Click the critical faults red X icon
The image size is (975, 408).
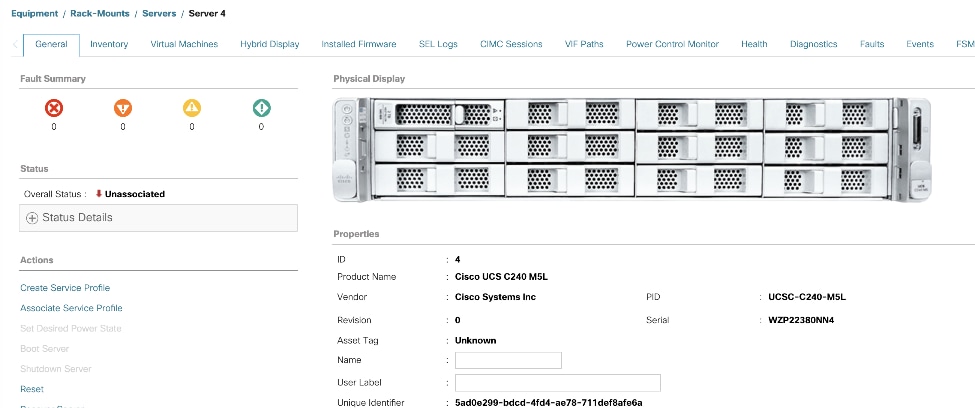(x=54, y=108)
